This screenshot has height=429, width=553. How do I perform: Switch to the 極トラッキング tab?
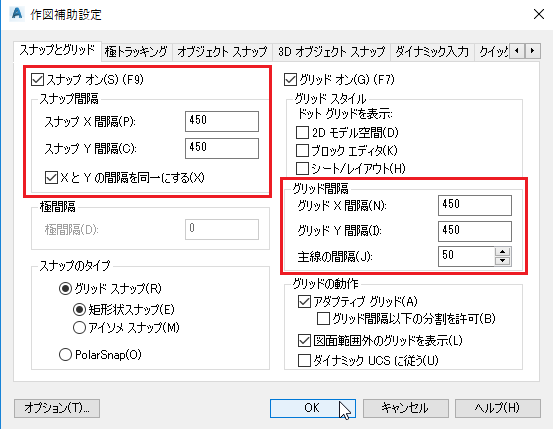(x=136, y=52)
